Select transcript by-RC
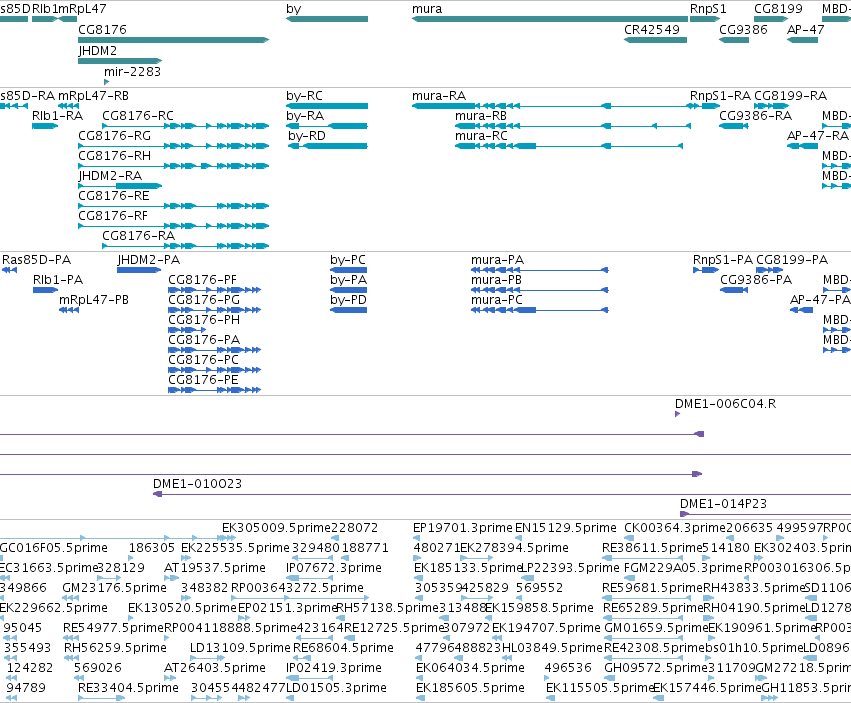851x703 pixels. (x=327, y=106)
